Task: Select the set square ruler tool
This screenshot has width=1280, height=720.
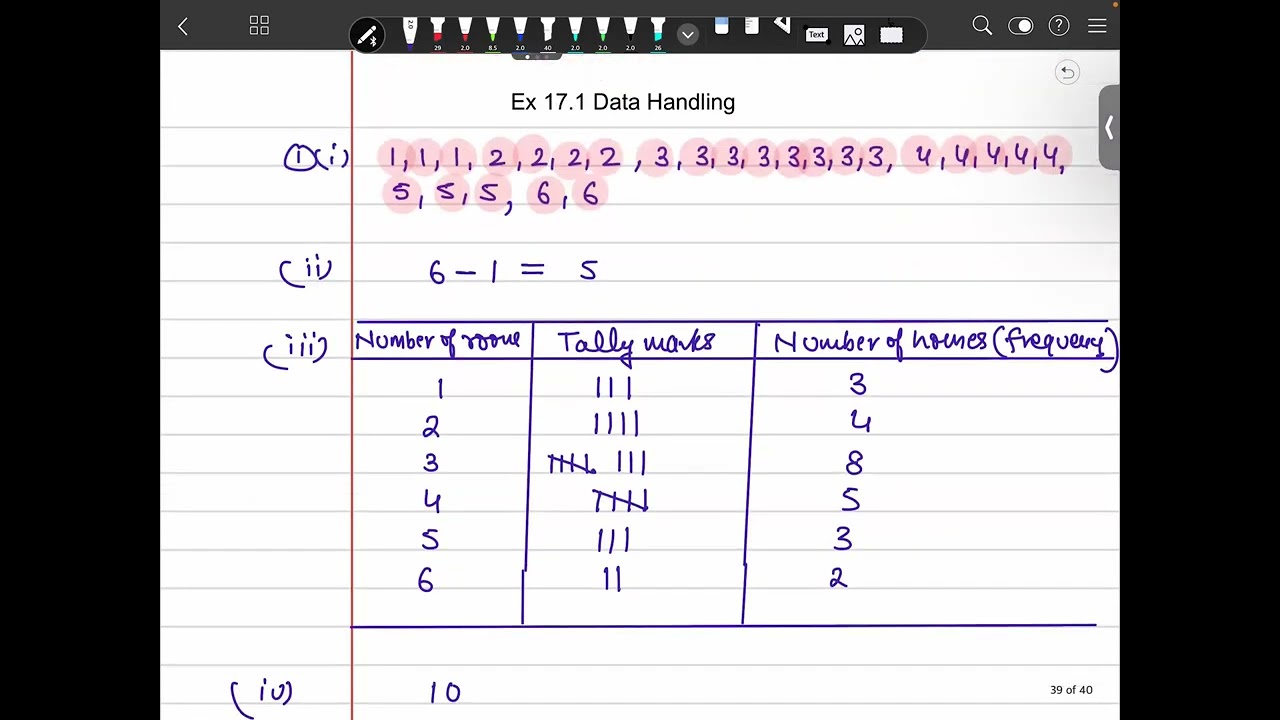Action: [782, 26]
